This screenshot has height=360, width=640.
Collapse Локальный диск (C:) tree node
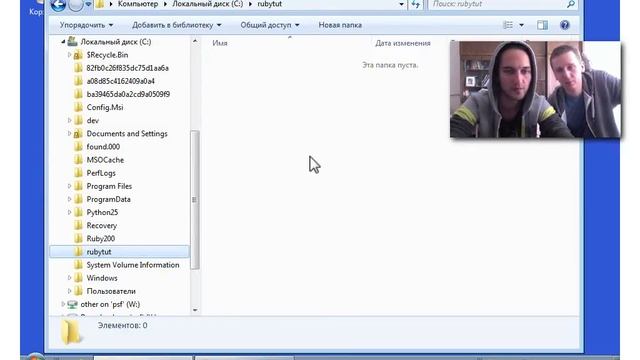[63, 42]
